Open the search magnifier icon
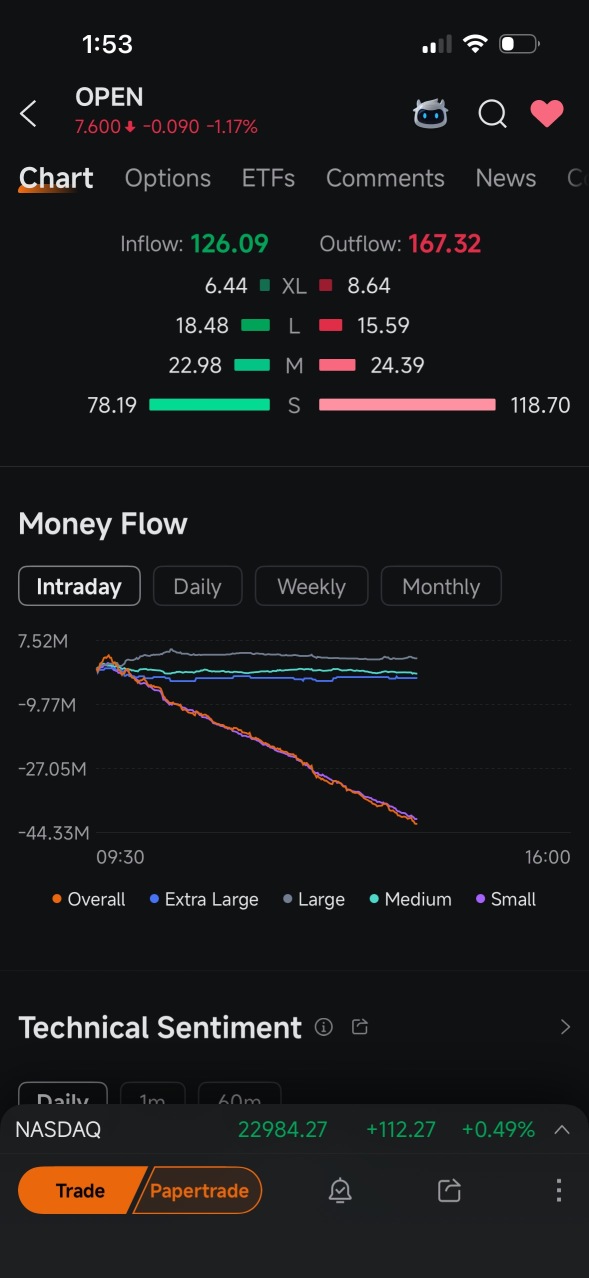The image size is (589, 1278). pyautogui.click(x=492, y=114)
